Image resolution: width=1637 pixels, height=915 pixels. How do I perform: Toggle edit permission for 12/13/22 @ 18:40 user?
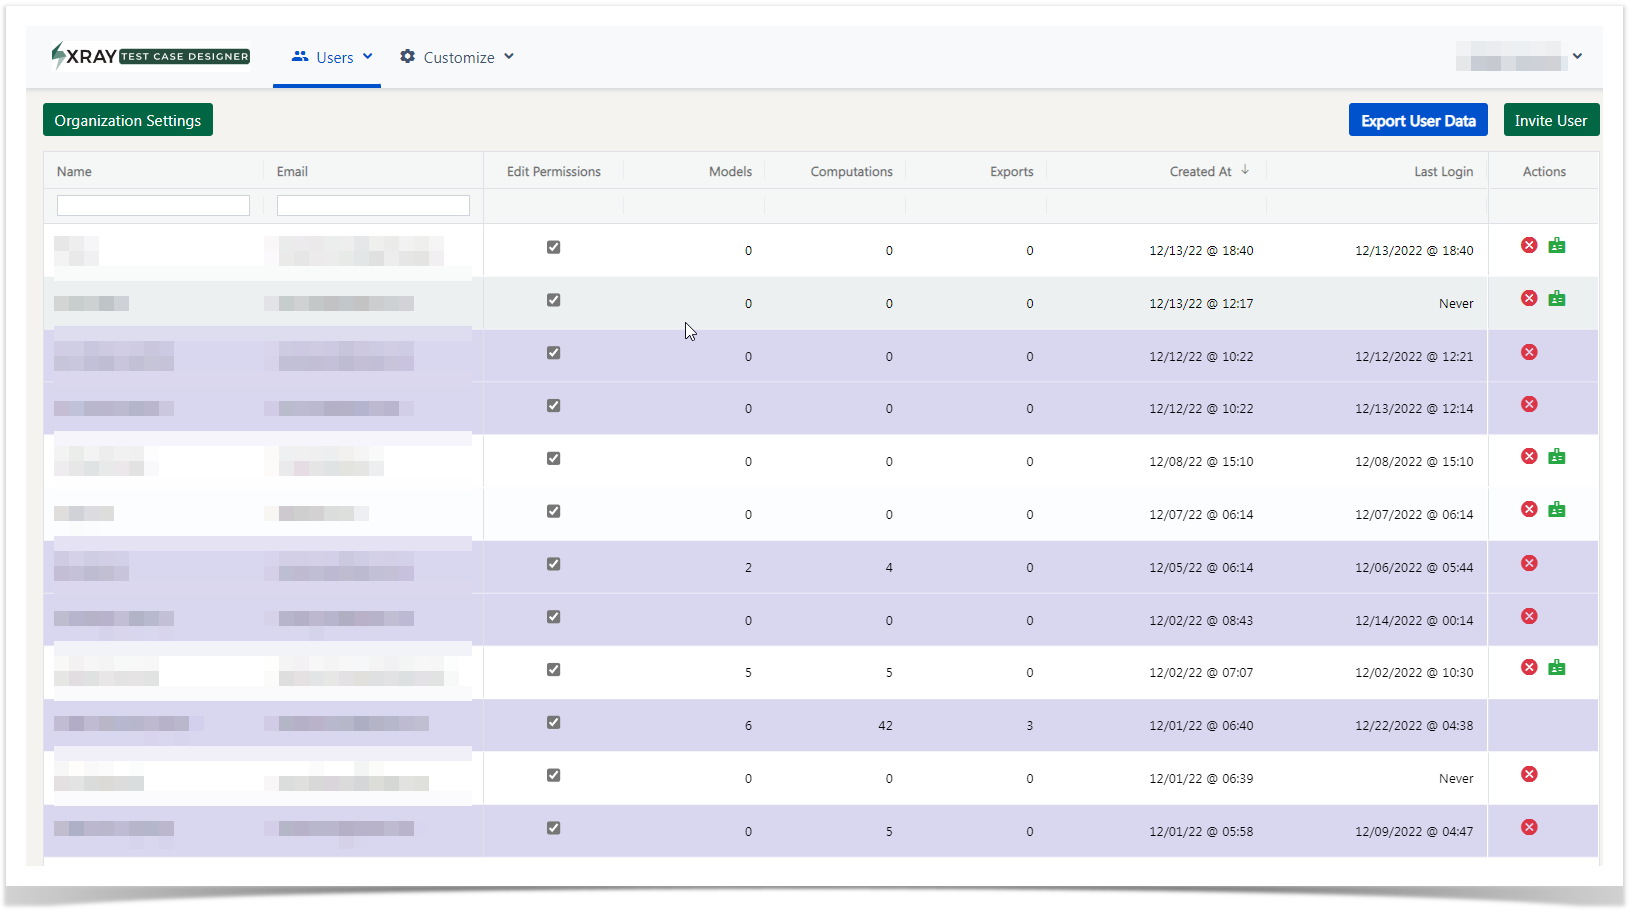coord(553,247)
